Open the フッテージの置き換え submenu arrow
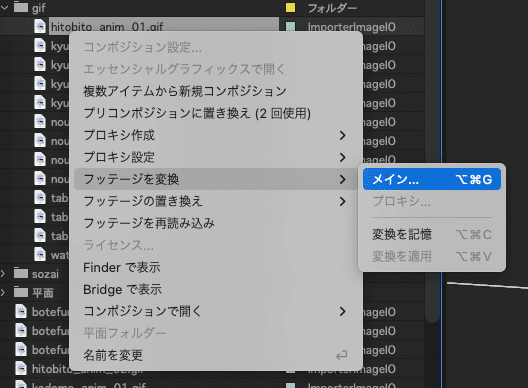The image size is (528, 388). pyautogui.click(x=342, y=201)
